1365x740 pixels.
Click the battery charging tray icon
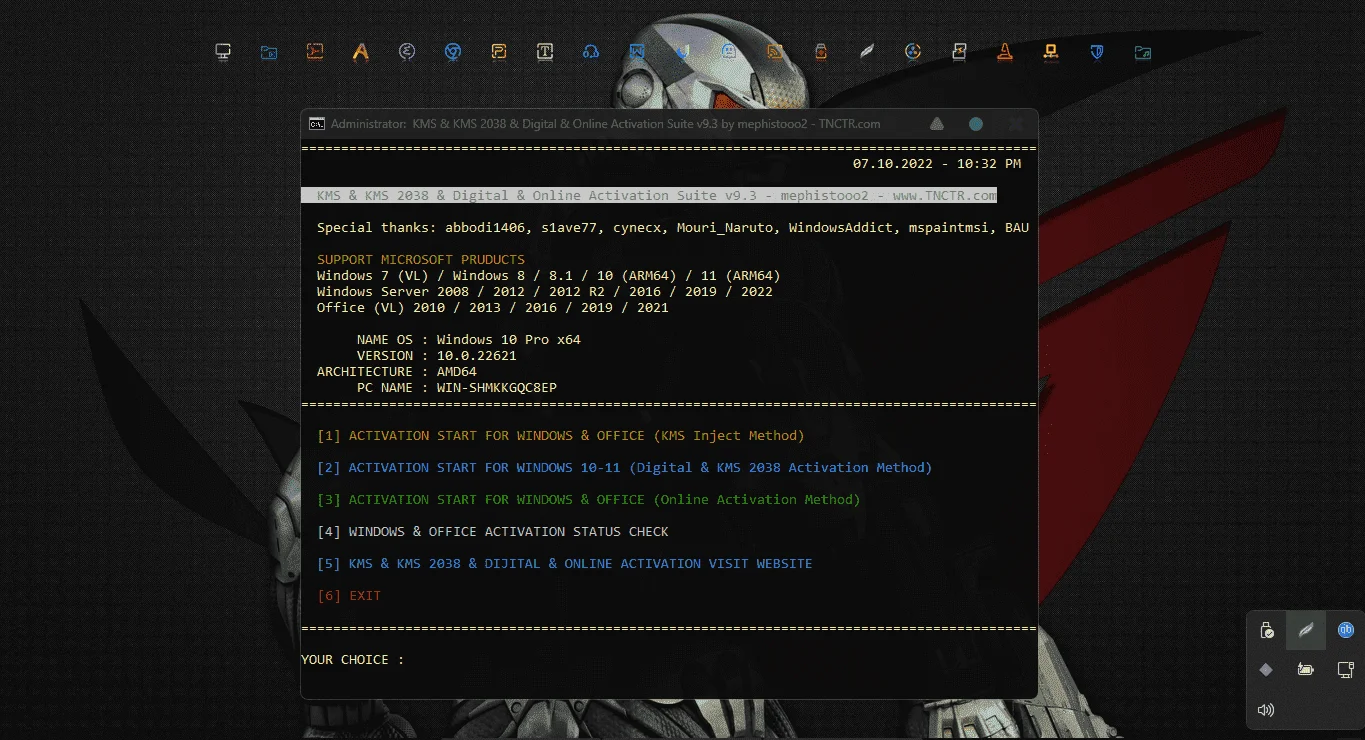tap(1306, 670)
